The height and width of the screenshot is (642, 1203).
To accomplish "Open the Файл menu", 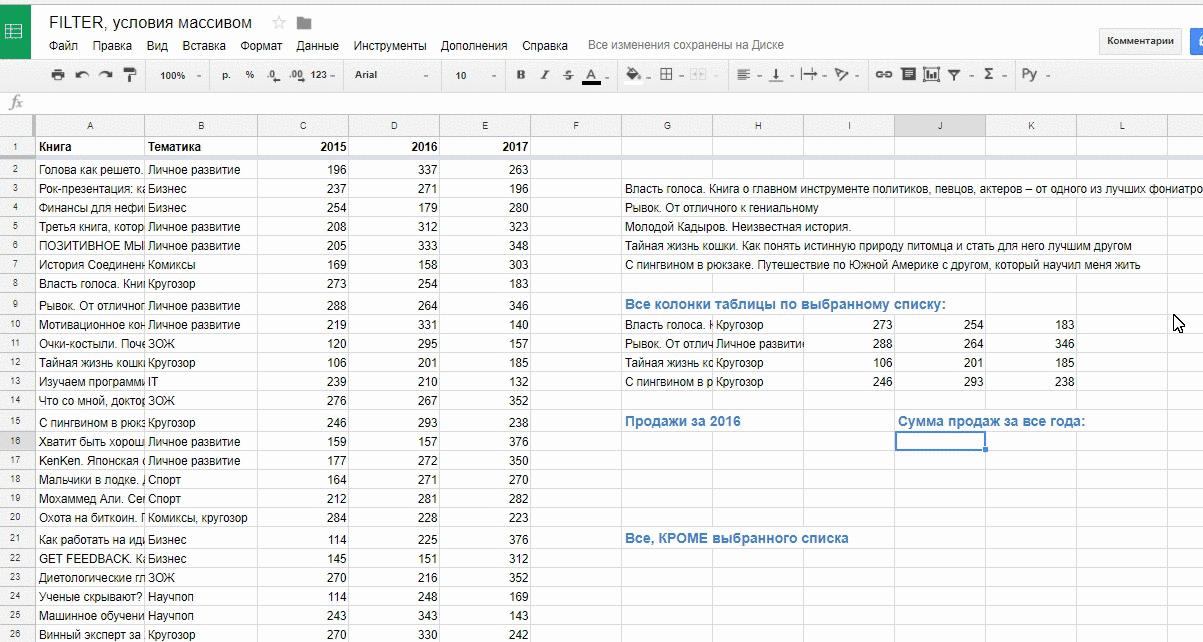I will pyautogui.click(x=63, y=46).
